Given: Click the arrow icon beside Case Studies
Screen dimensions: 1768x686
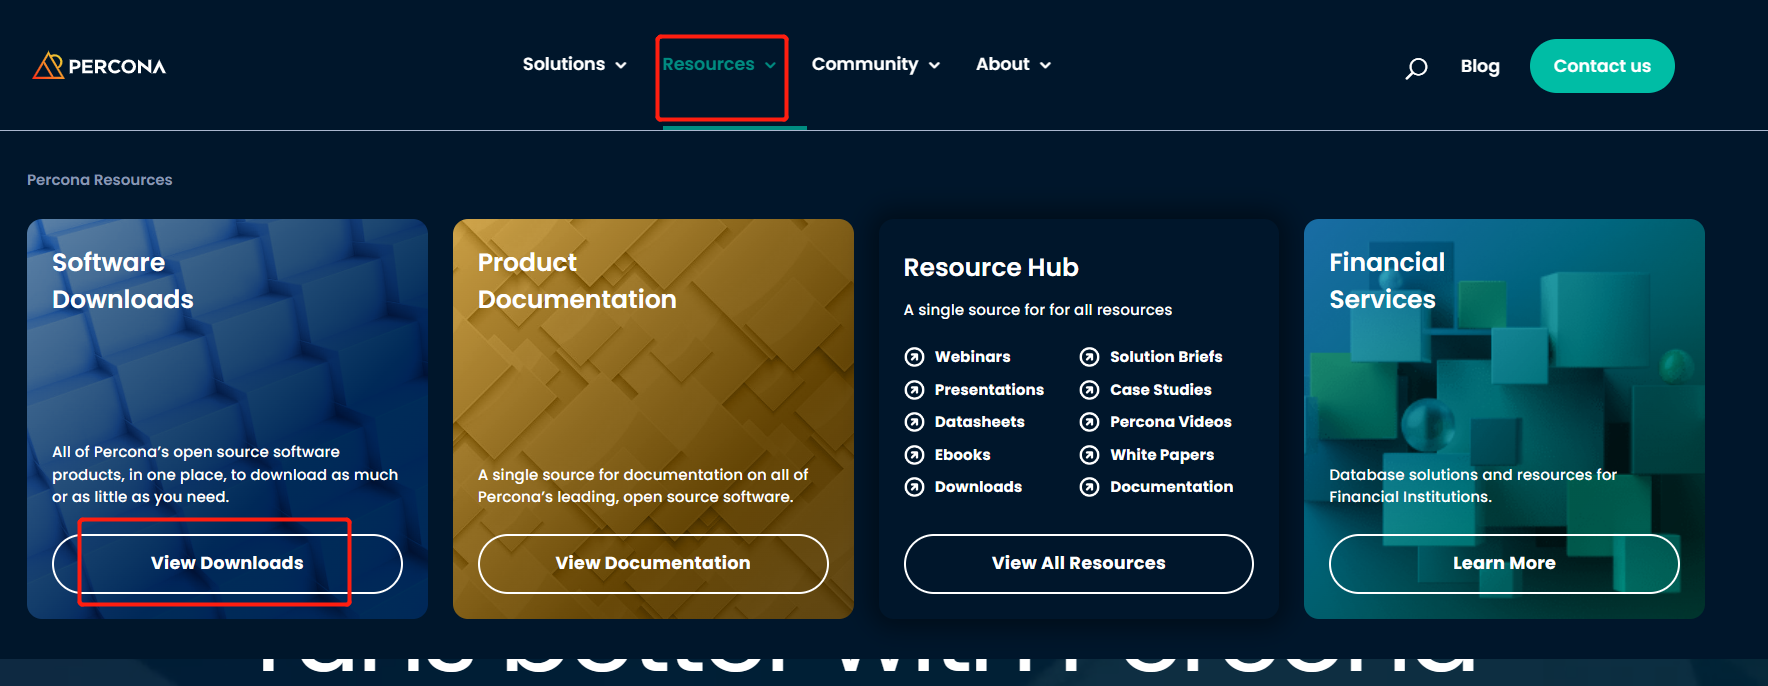Looking at the screenshot, I should tap(1089, 390).
